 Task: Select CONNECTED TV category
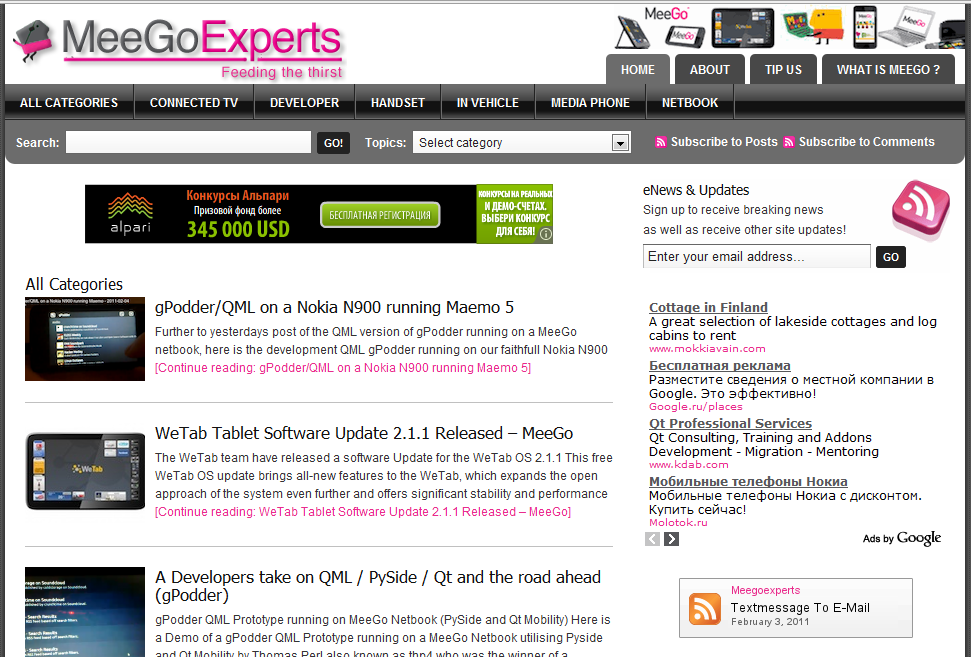pyautogui.click(x=194, y=103)
